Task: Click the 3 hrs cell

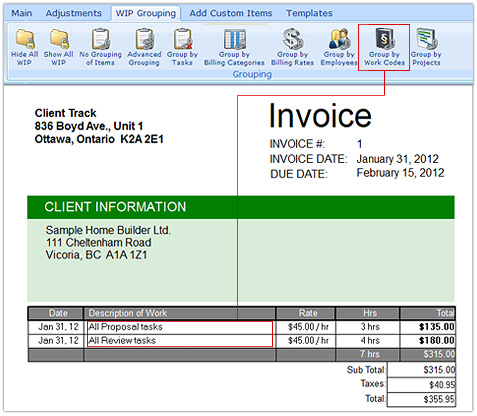Action: 368,327
